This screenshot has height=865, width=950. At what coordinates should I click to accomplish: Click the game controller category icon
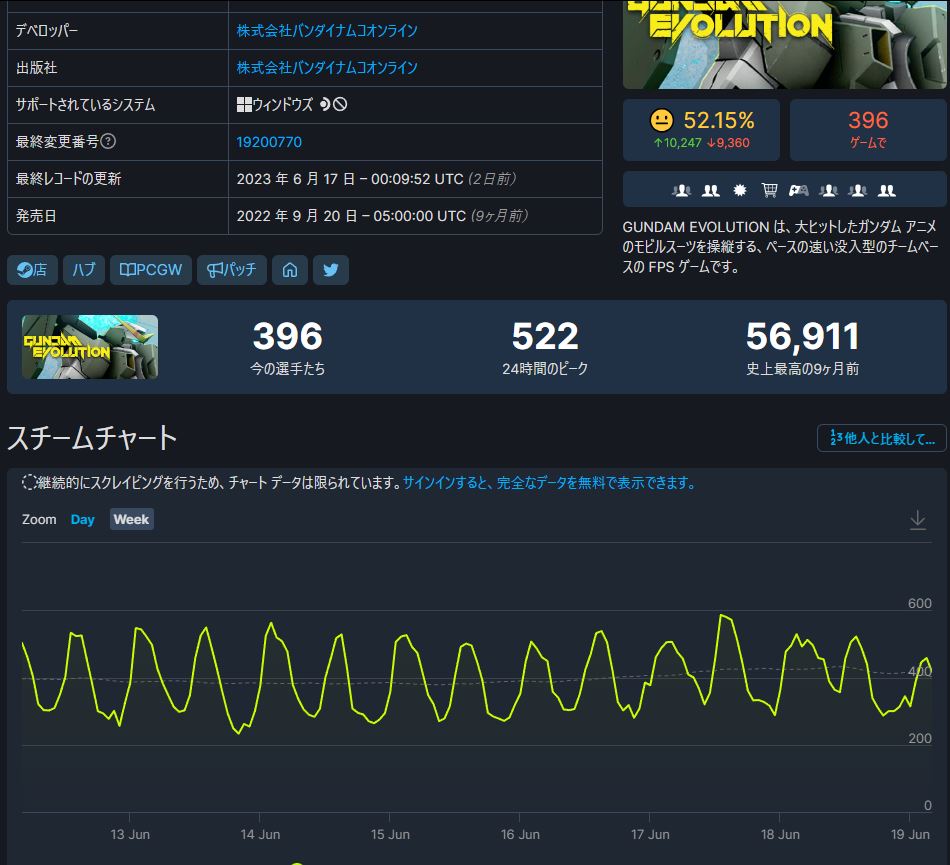click(798, 190)
